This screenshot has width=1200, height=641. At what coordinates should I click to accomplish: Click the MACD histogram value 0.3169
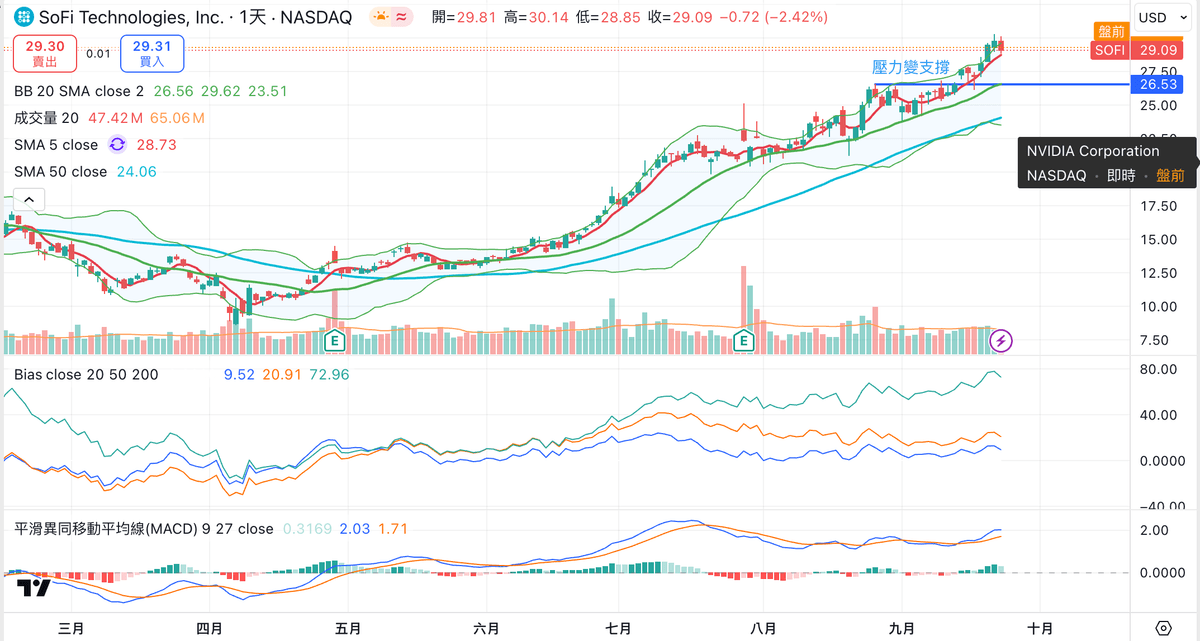(x=307, y=528)
